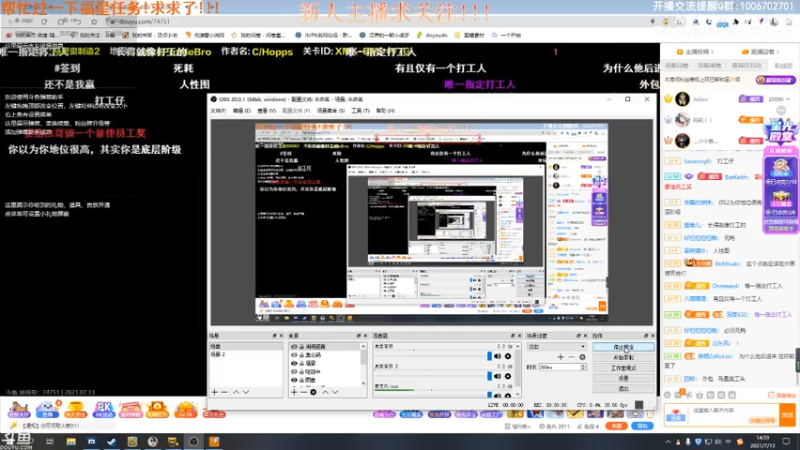This screenshot has height=450, width=800.
Task: Open 设置 from OBS Controls
Action: click(x=623, y=378)
